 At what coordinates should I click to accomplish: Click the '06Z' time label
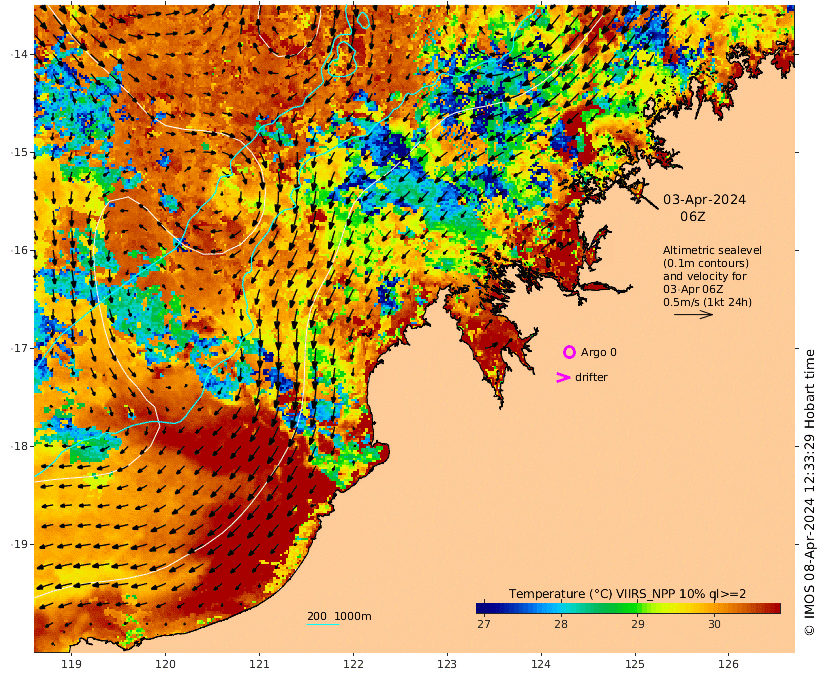(x=692, y=217)
